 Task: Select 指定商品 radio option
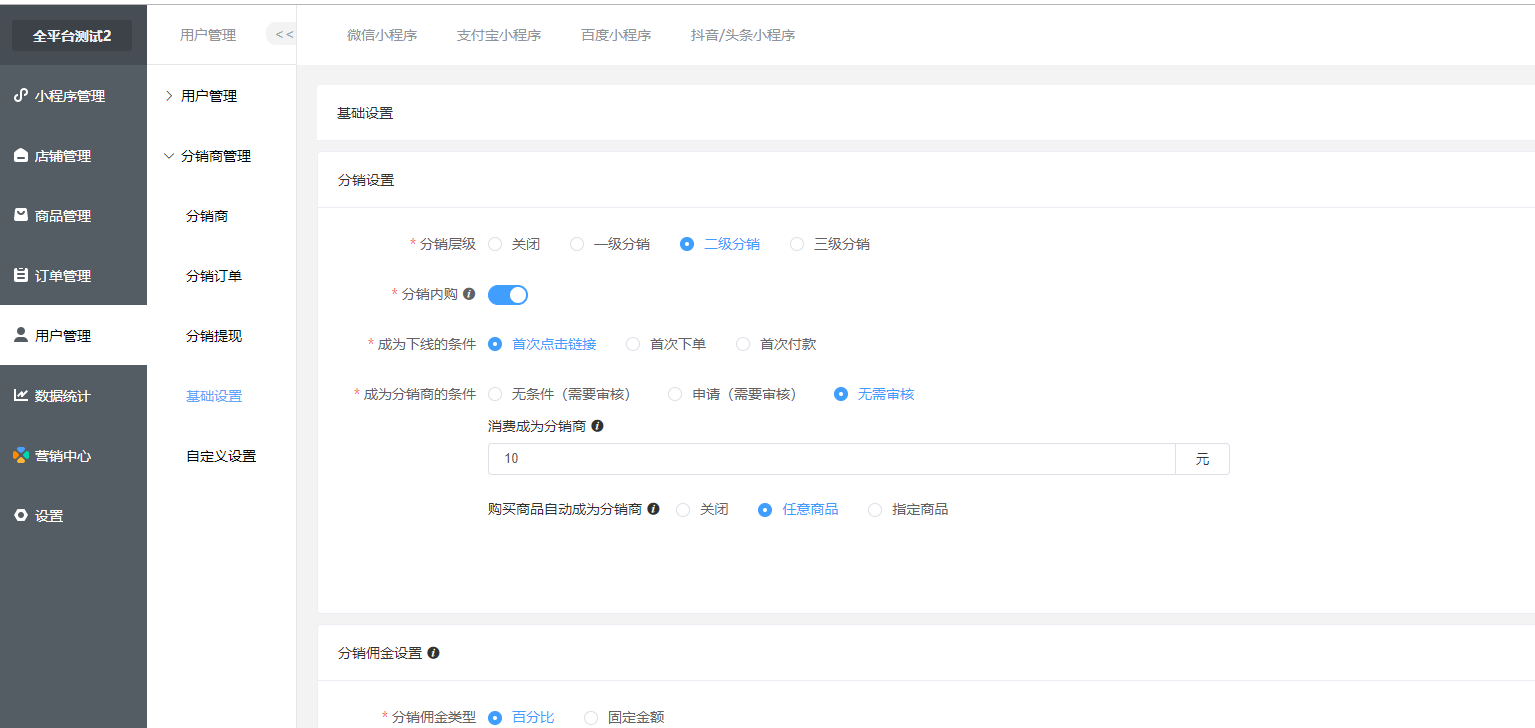(908, 510)
